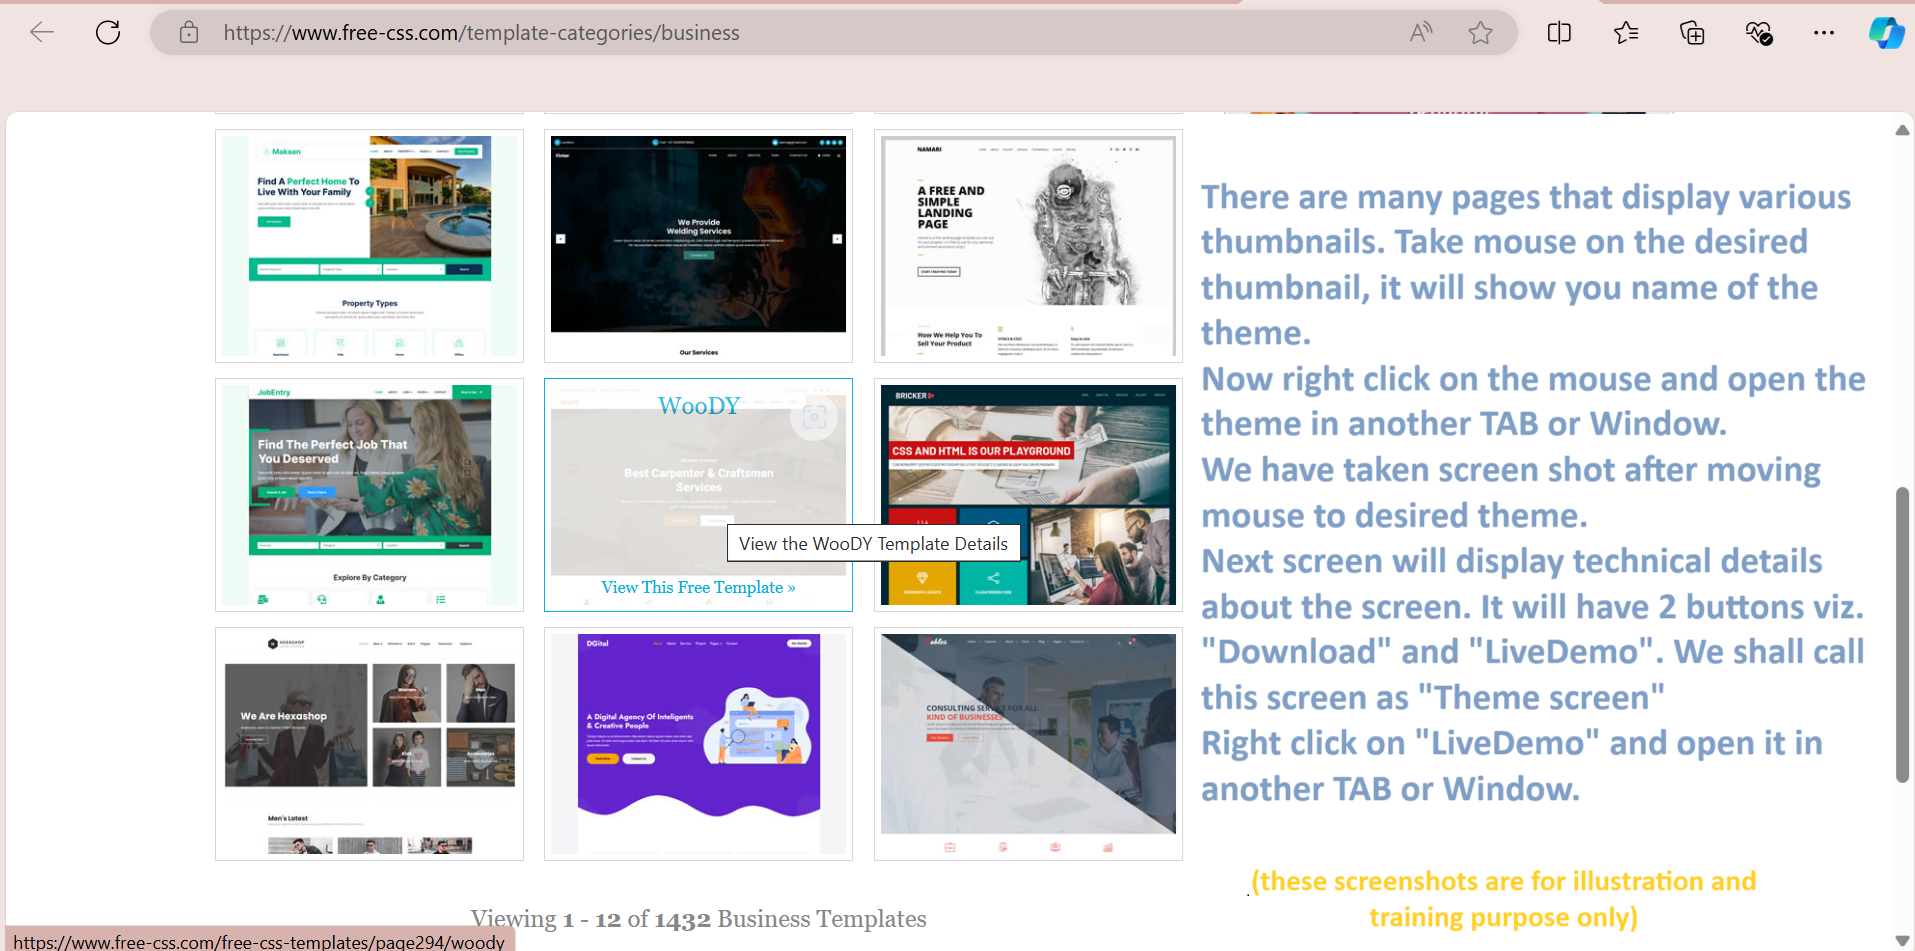View site information lock icon
1915x951 pixels.
pos(189,33)
